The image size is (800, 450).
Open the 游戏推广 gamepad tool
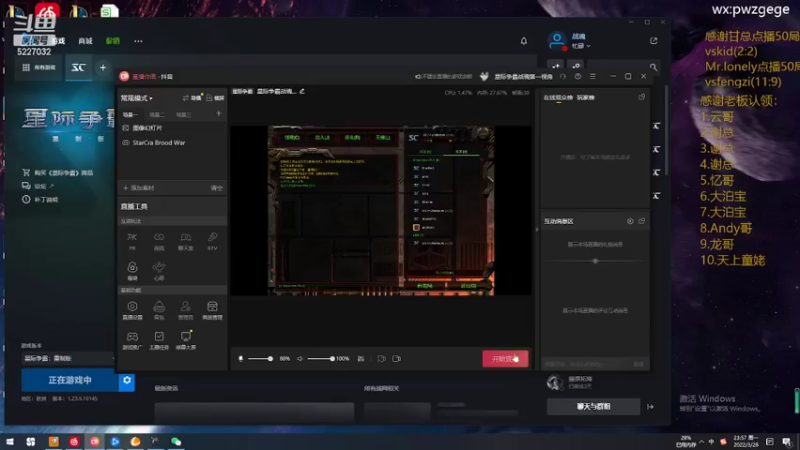pyautogui.click(x=132, y=340)
